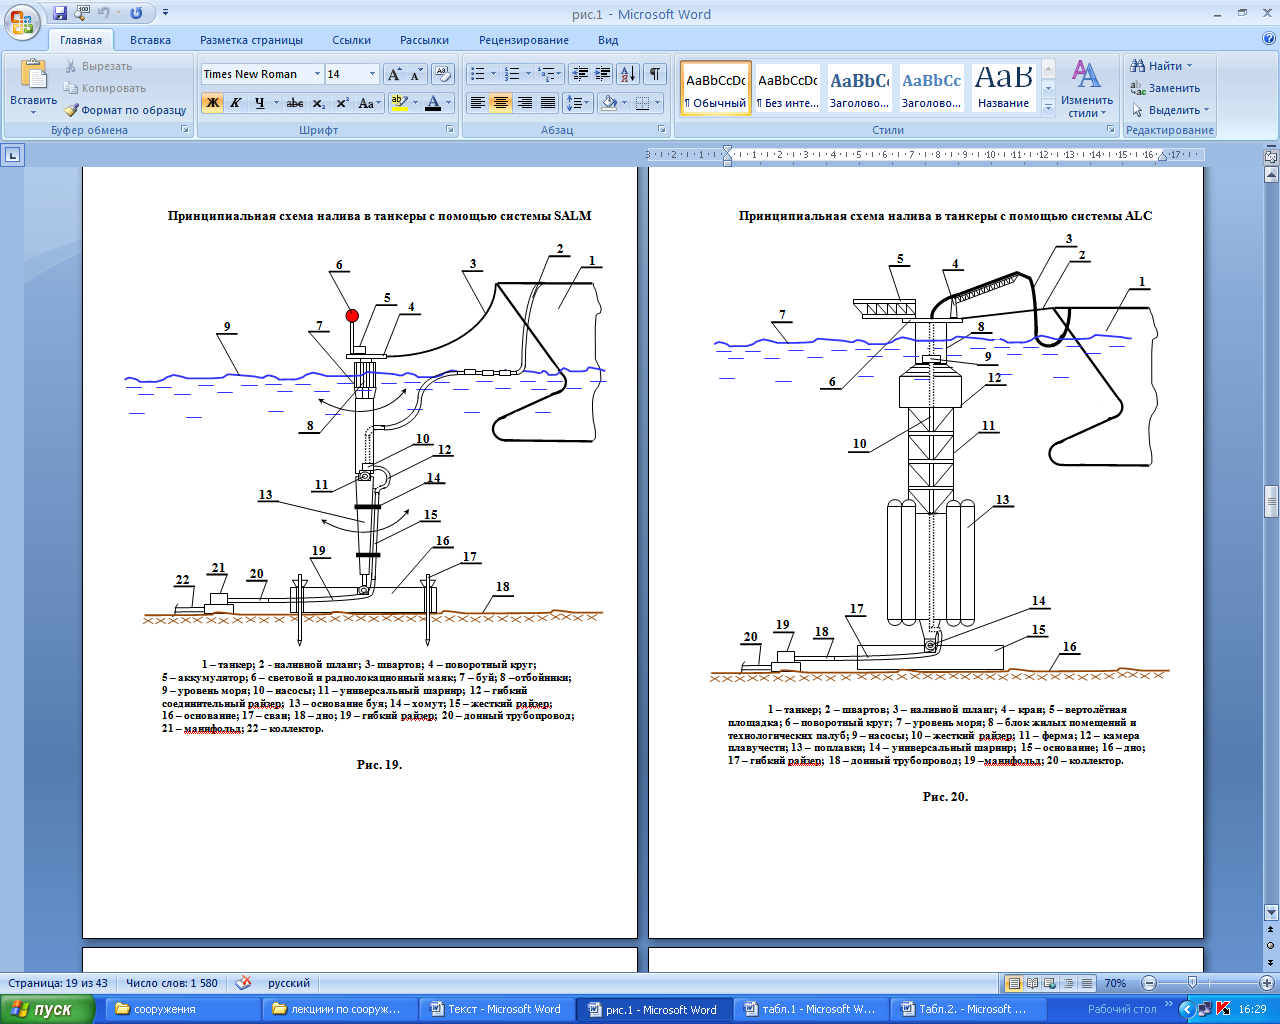Open the Рецензирование ribbon tab
Screen dimensions: 1280x1024
[523, 40]
